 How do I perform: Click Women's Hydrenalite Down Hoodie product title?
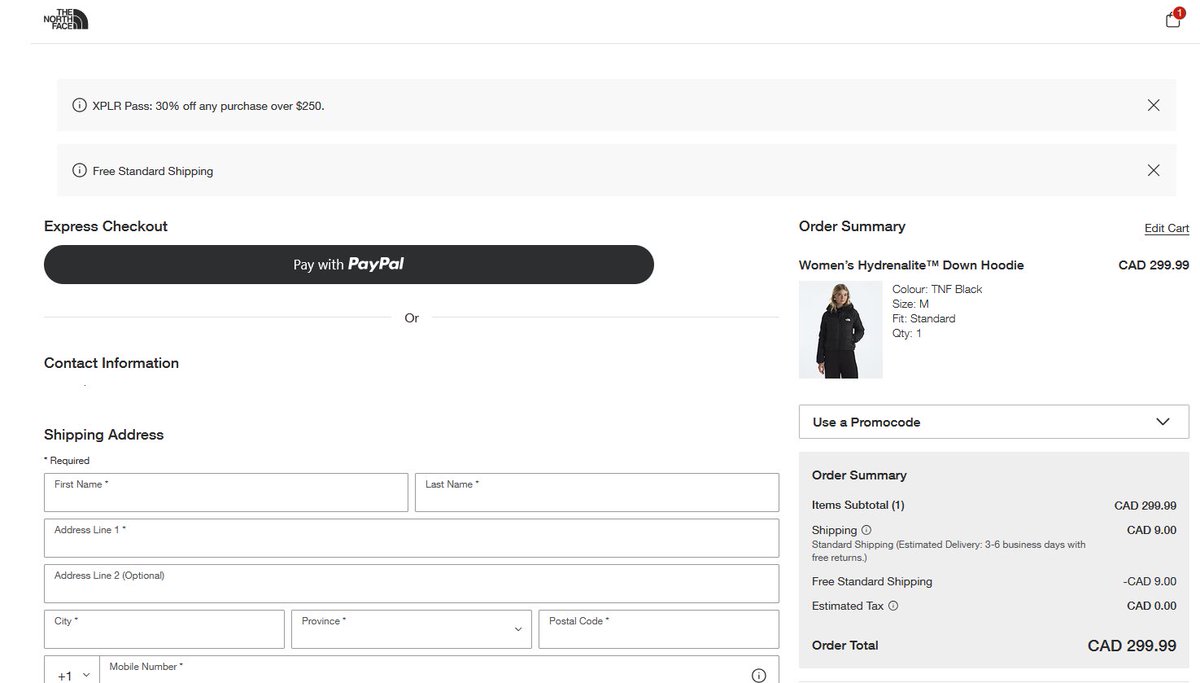pos(911,265)
